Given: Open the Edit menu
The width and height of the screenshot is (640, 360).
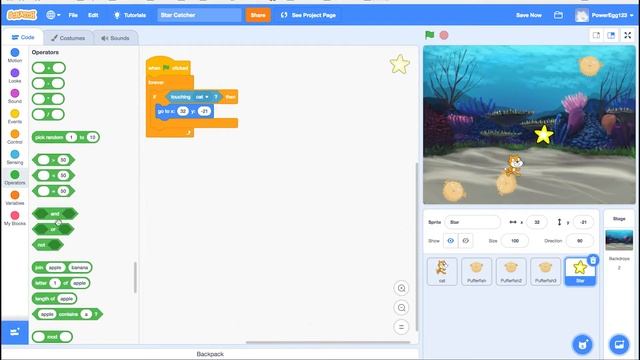Looking at the screenshot, I should 93,15.
